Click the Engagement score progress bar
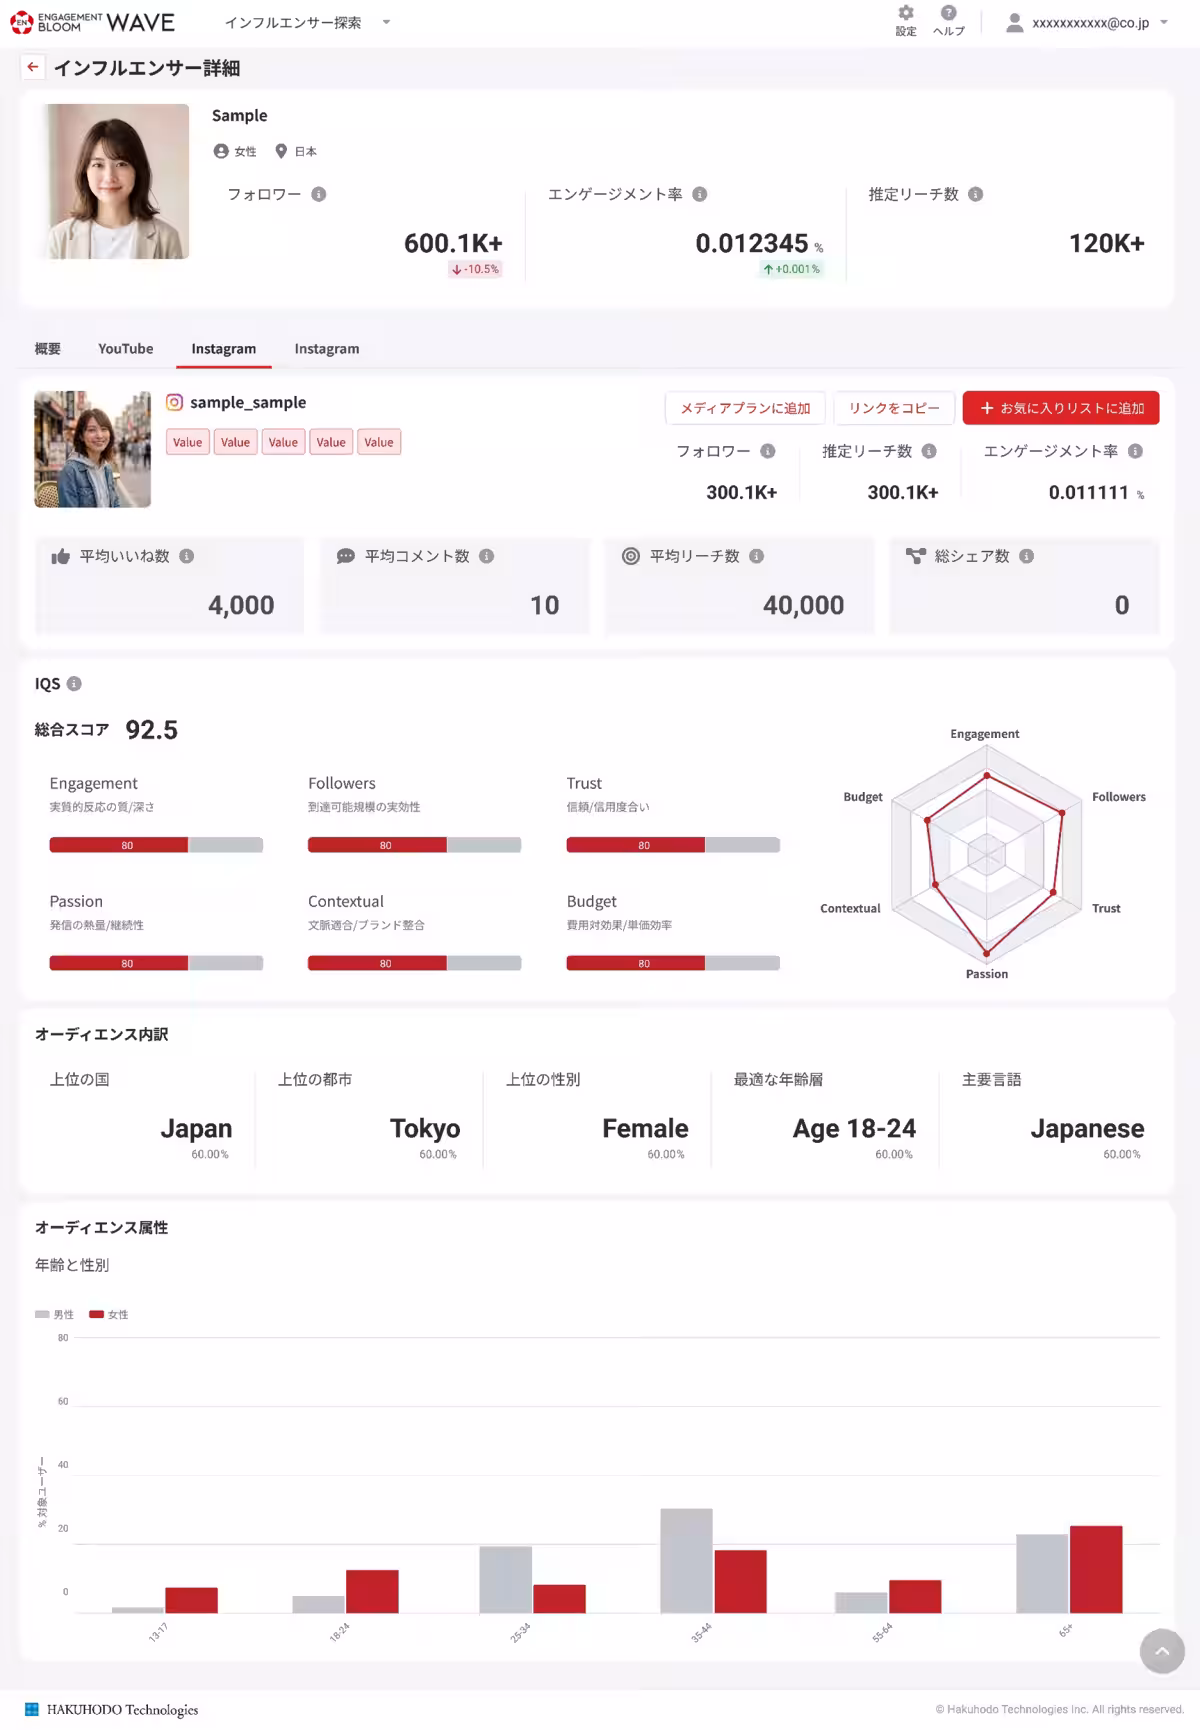 156,845
